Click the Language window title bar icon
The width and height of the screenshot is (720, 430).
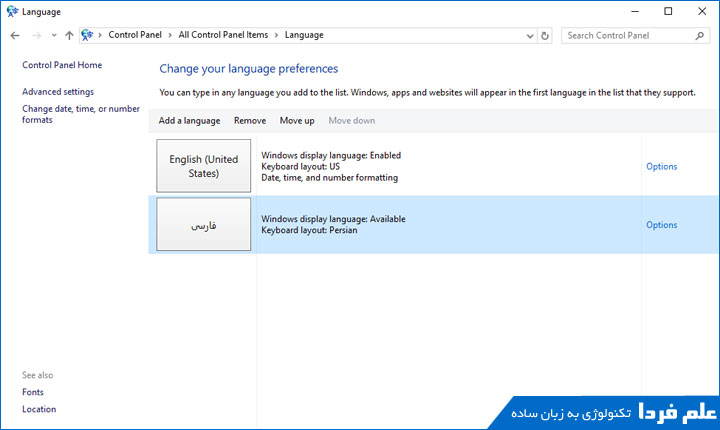click(x=11, y=11)
